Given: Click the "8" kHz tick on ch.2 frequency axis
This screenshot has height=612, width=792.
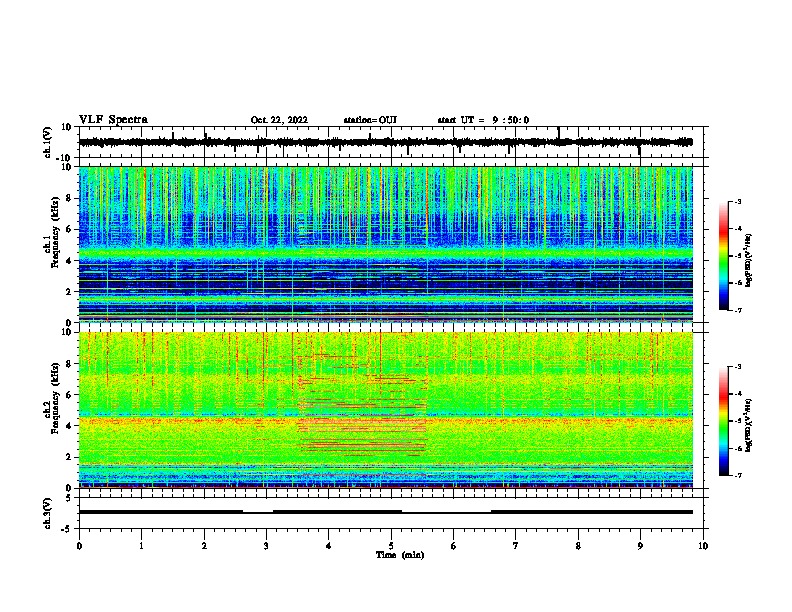Looking at the screenshot, I should pyautogui.click(x=70, y=364).
